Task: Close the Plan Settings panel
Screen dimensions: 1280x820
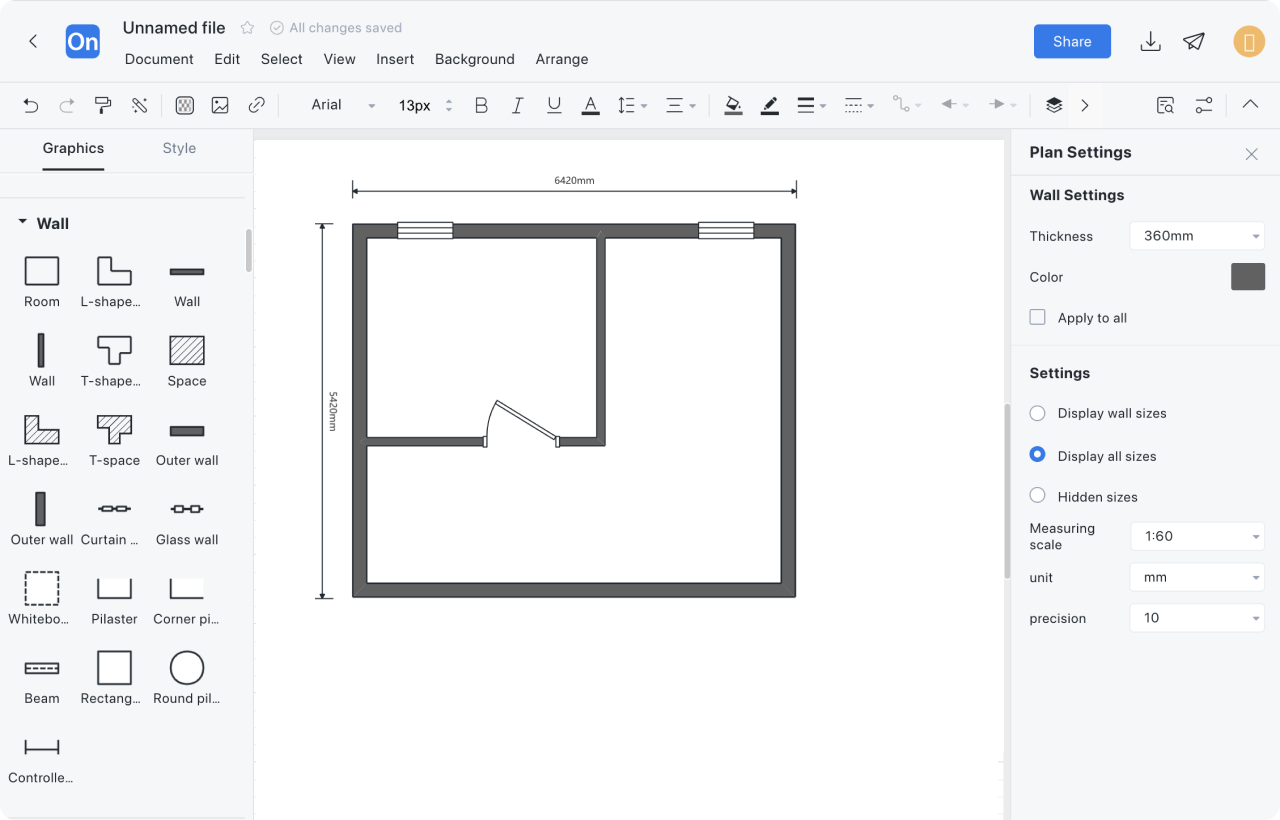Action: [1251, 154]
